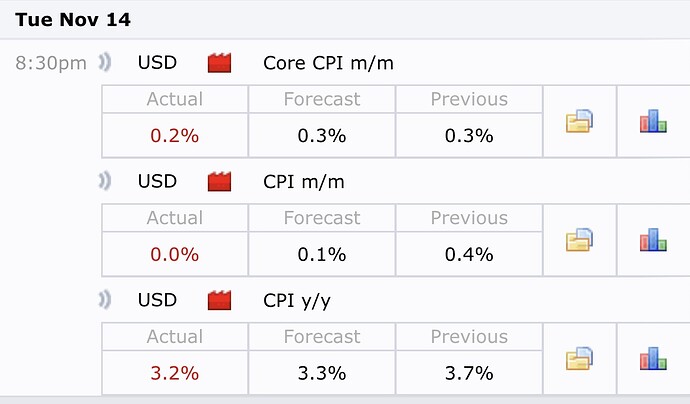Open the detail folder for CPI y/y

(580, 359)
